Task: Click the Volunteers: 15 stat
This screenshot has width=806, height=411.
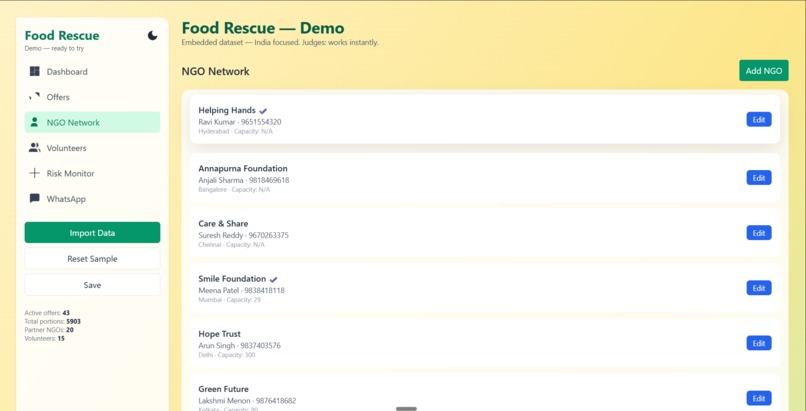Action: (45, 339)
